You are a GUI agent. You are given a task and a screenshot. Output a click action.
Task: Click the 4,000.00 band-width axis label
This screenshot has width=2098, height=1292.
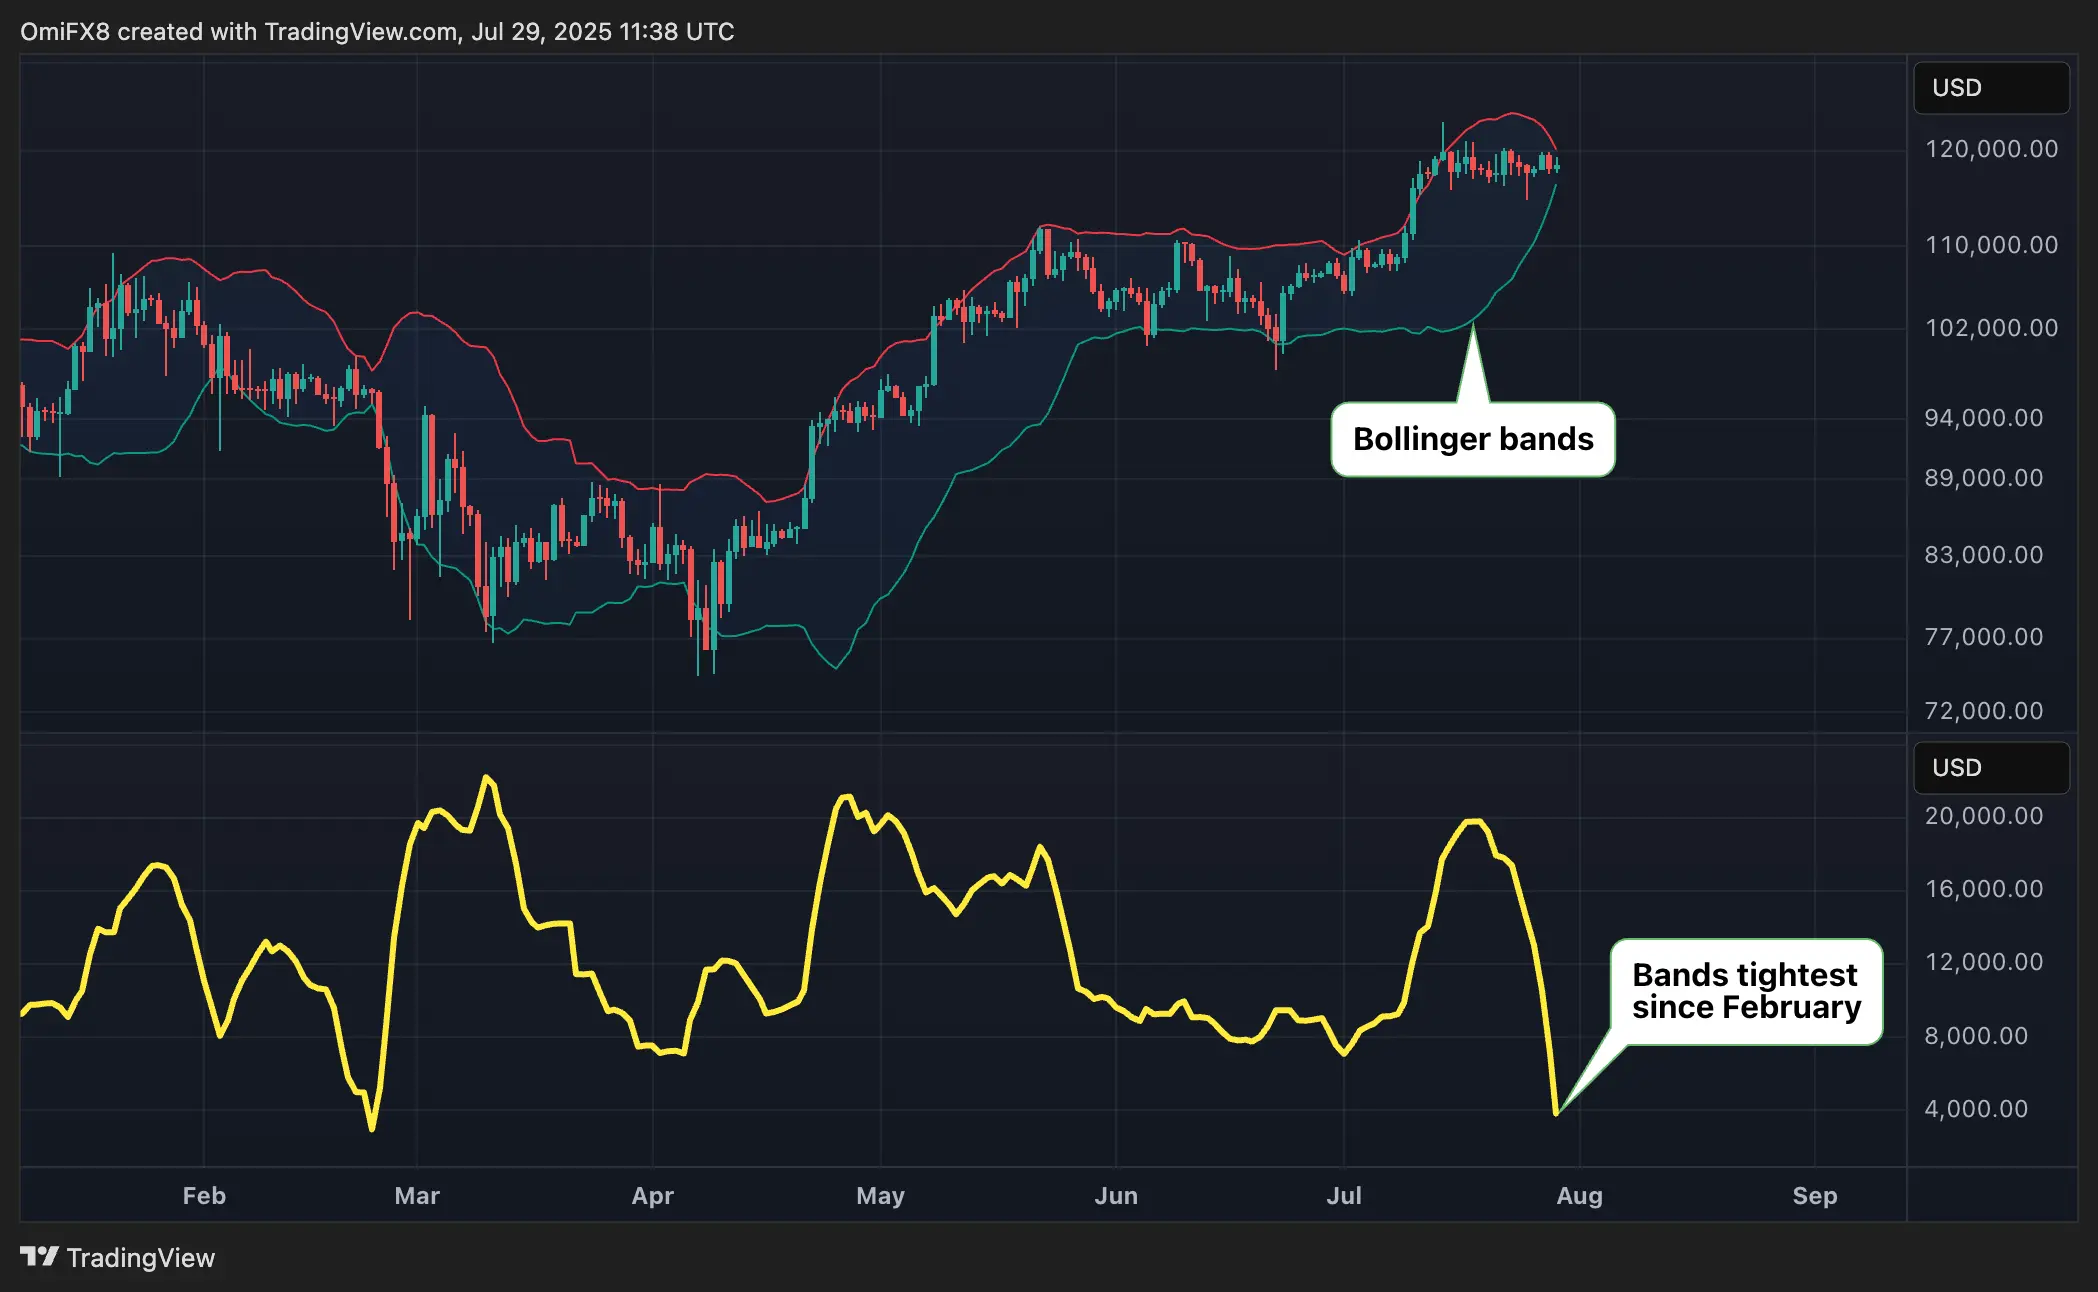point(1976,1109)
